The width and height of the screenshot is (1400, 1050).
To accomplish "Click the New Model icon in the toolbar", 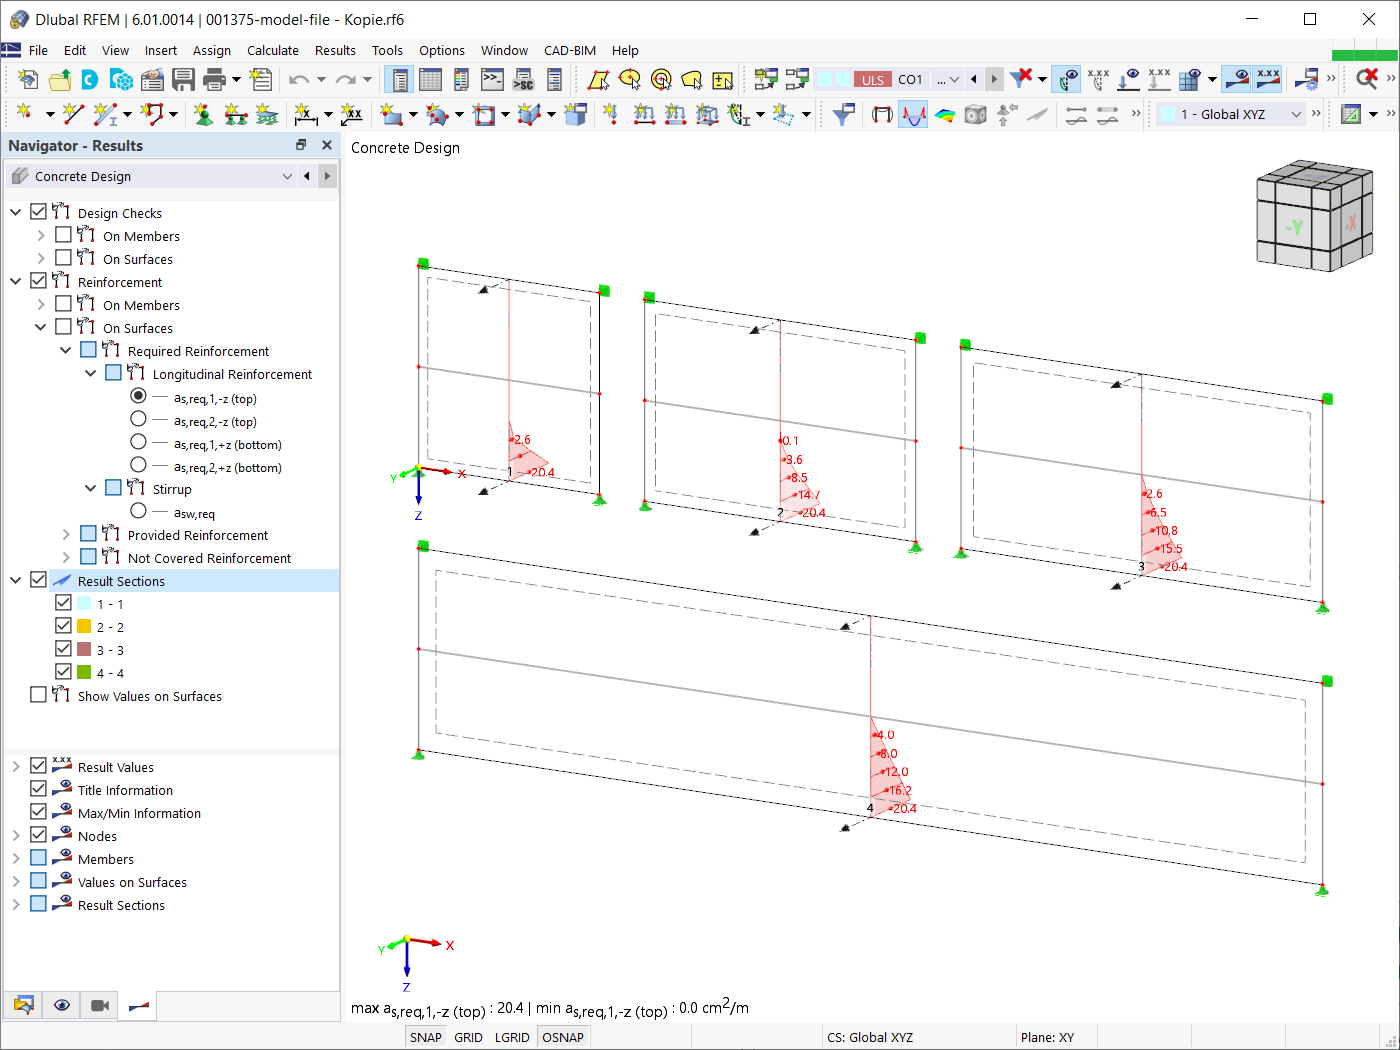I will click(28, 79).
